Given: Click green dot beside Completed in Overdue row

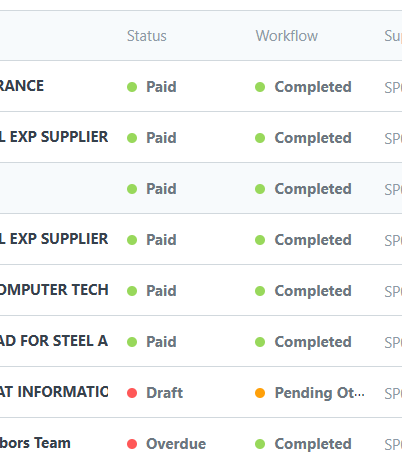Looking at the screenshot, I should pyautogui.click(x=260, y=444).
